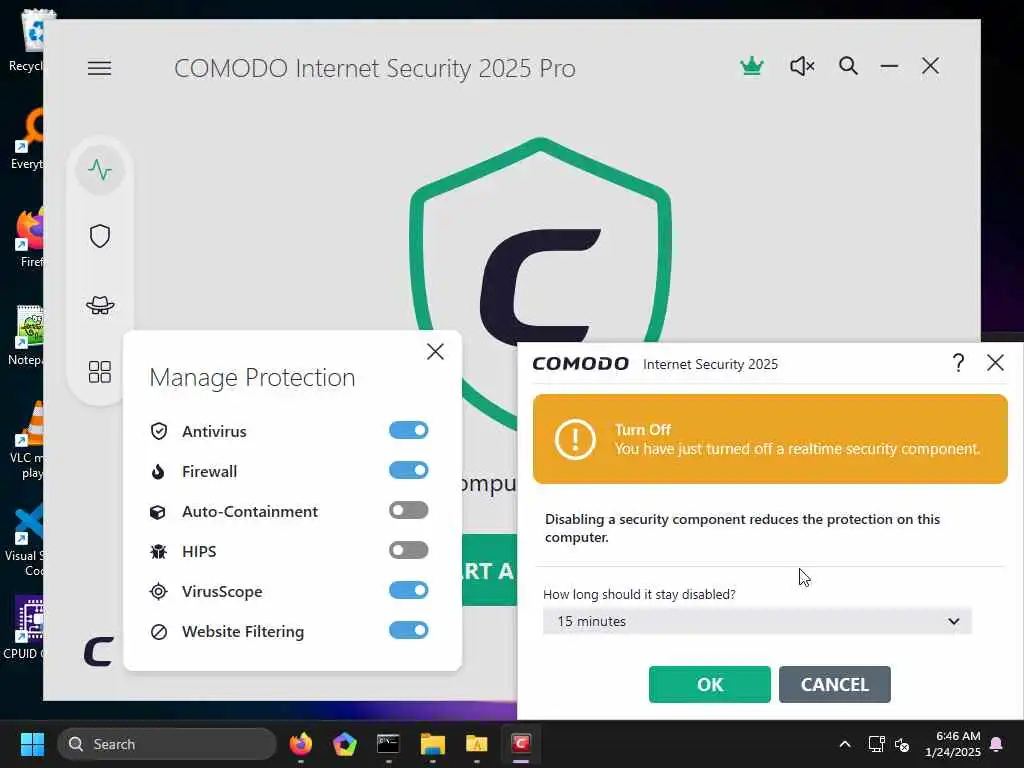Click the Website Filtering blocked-circle icon

(159, 632)
